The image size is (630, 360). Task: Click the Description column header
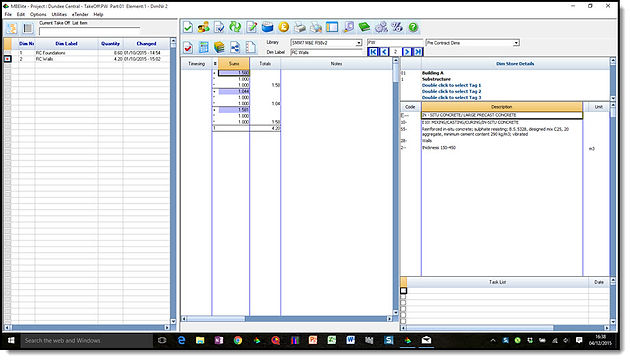tap(501, 107)
